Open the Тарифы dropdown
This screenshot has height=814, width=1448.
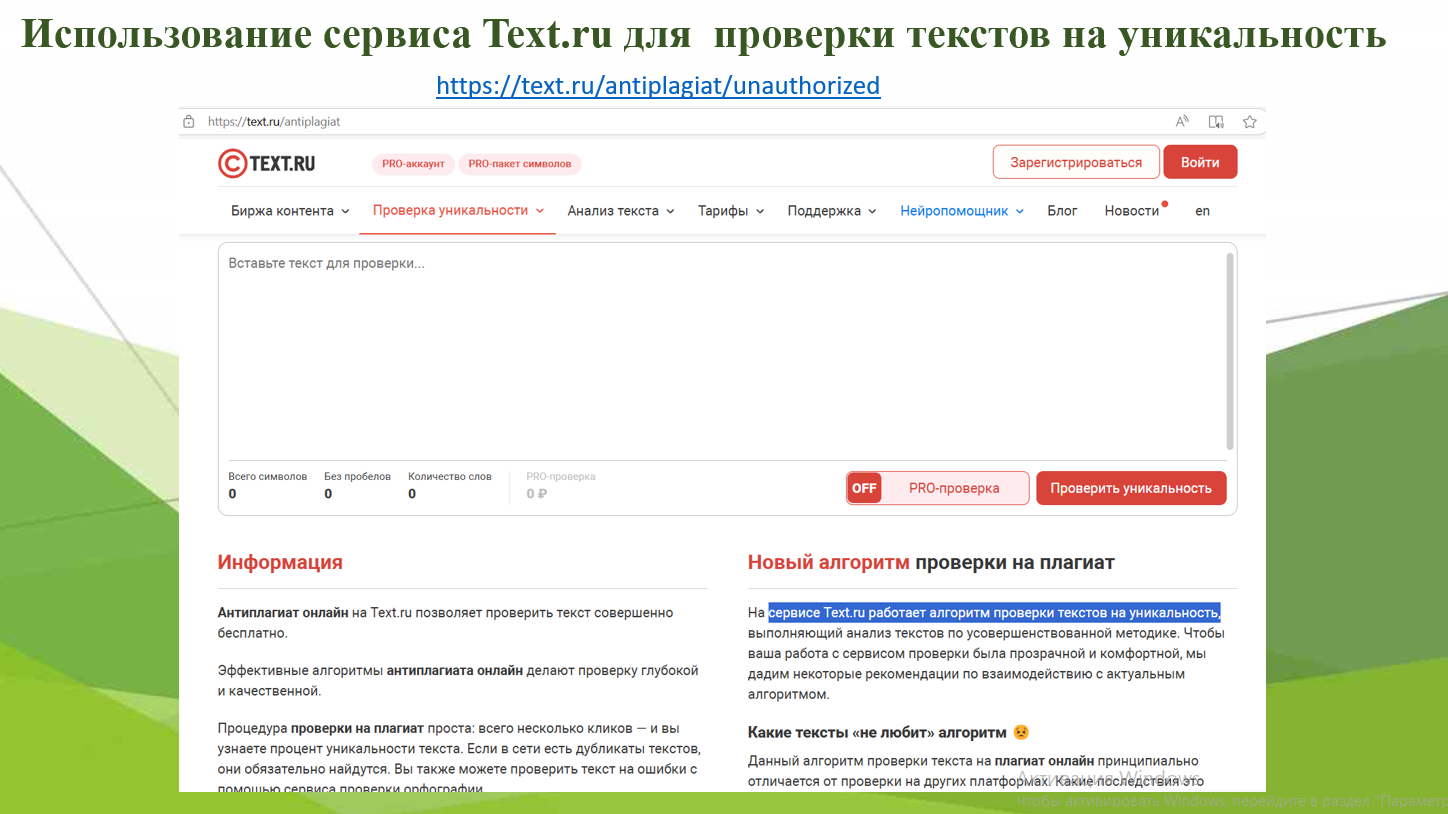(x=731, y=211)
